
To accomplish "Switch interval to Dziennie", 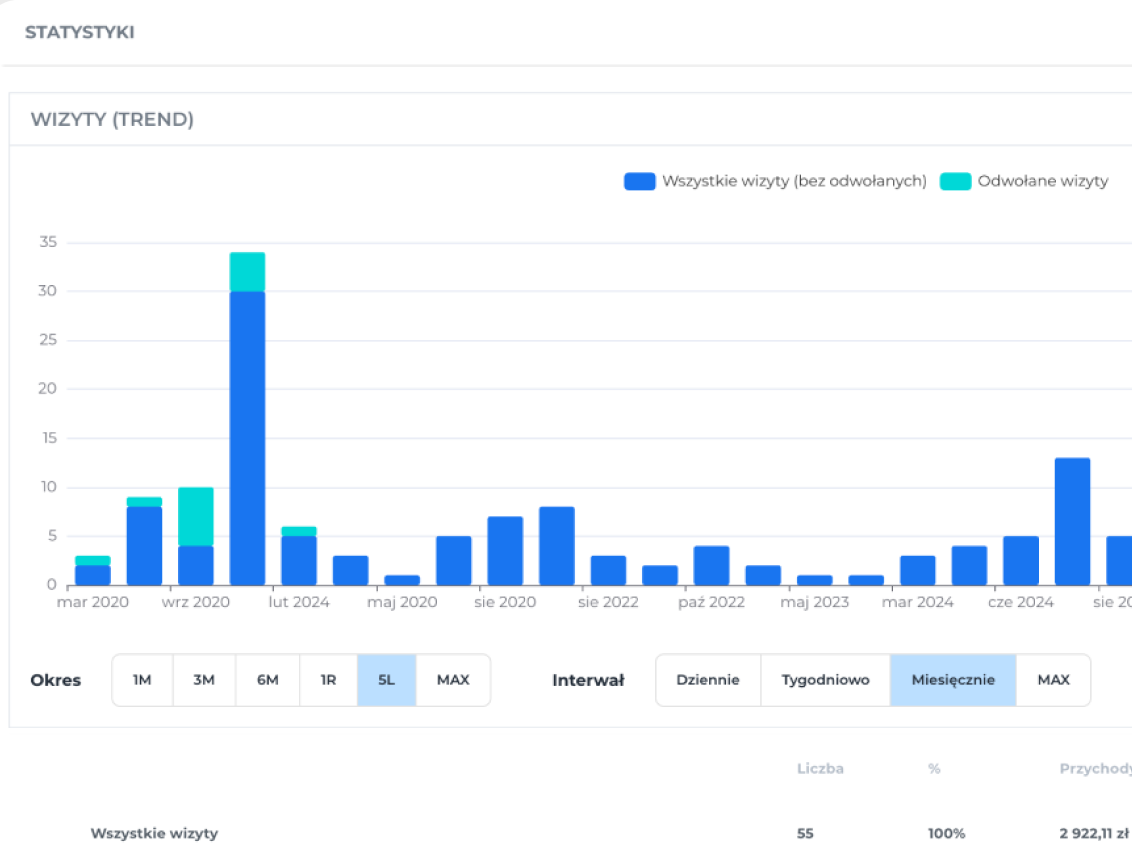I will [x=708, y=680].
